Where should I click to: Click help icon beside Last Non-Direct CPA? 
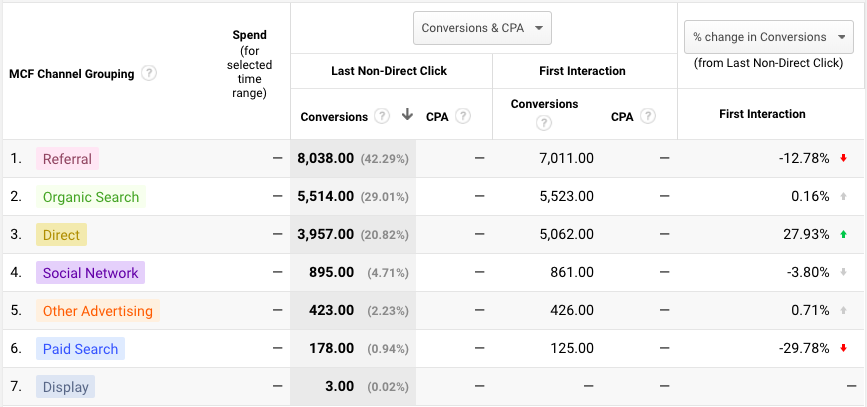point(462,116)
